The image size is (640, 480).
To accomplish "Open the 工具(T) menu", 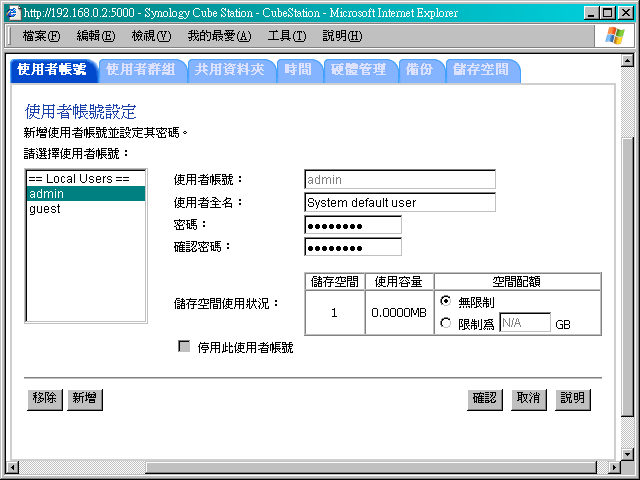I will tap(287, 36).
